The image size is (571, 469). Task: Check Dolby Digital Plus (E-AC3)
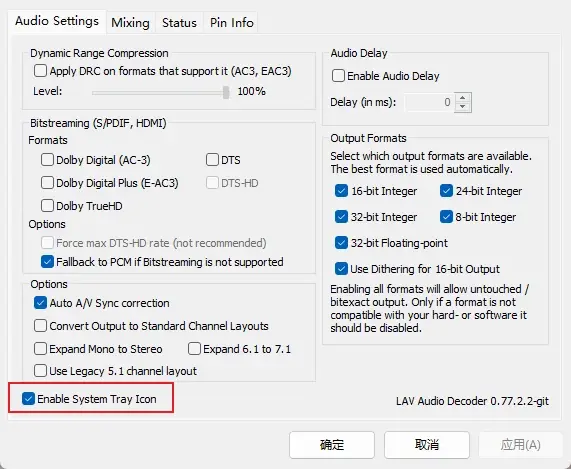click(x=47, y=183)
